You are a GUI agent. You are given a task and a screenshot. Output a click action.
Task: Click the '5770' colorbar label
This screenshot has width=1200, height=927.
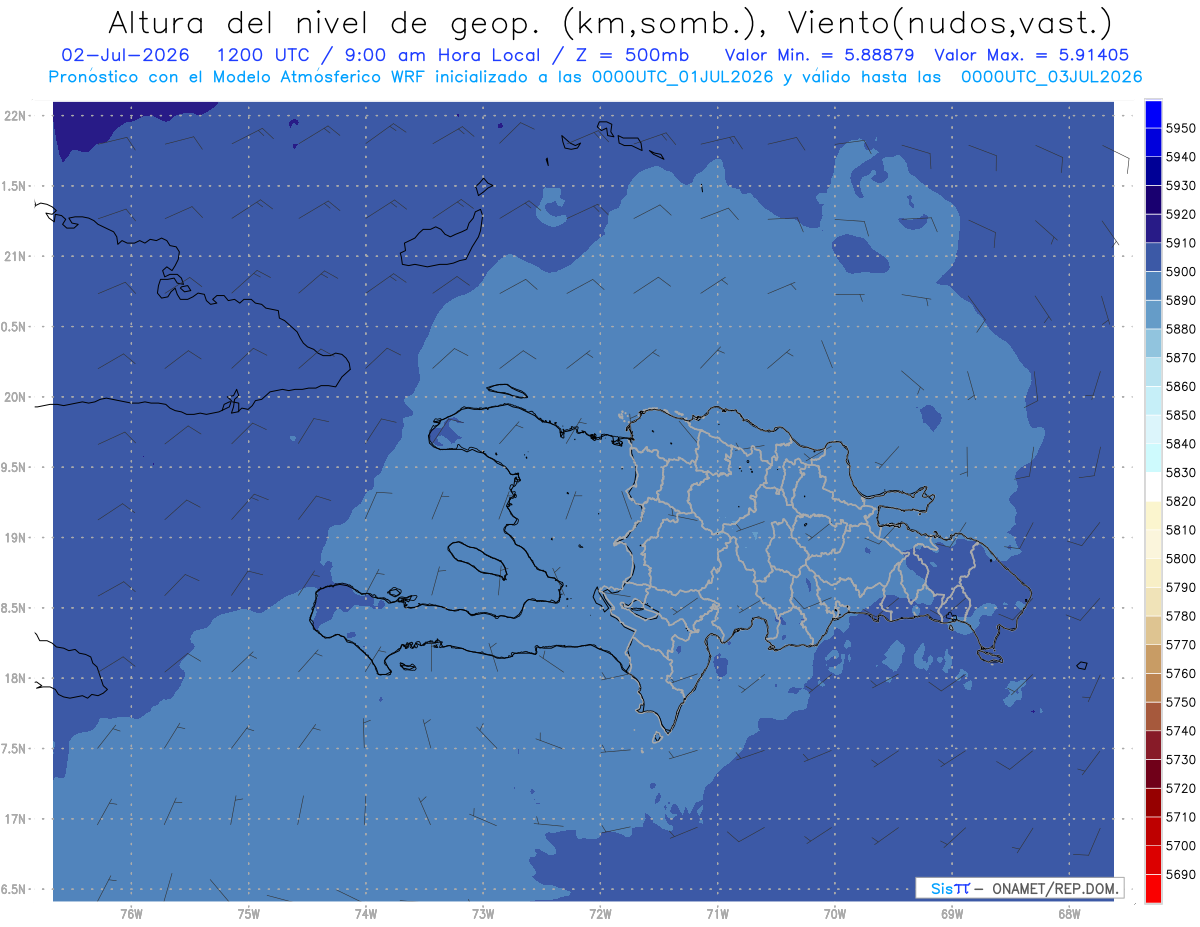tap(1180, 645)
